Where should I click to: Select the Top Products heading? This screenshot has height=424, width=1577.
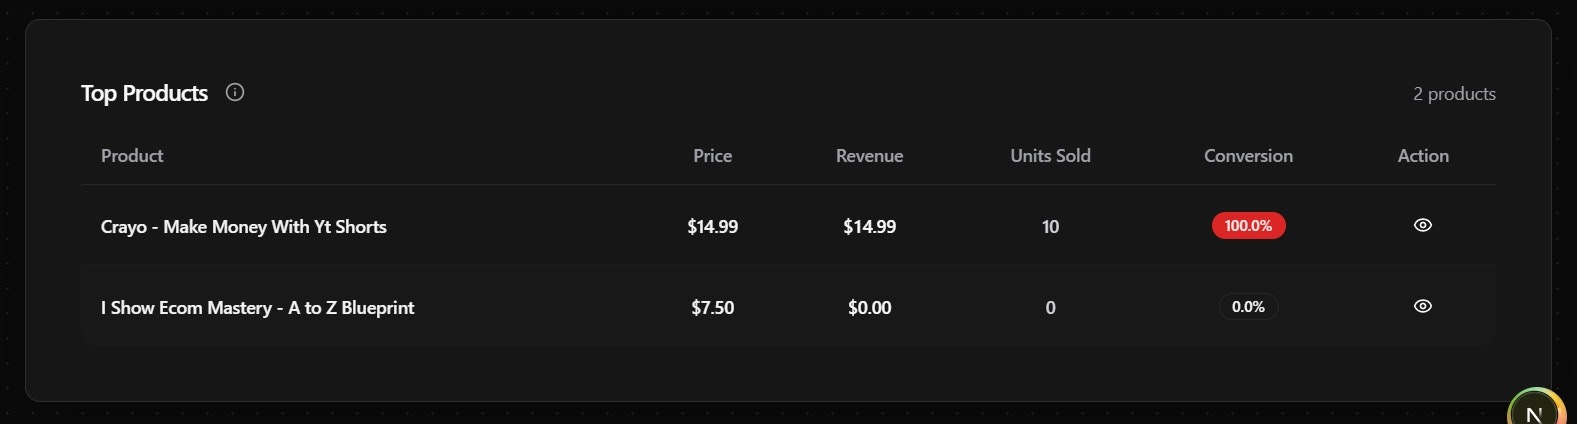tap(144, 93)
